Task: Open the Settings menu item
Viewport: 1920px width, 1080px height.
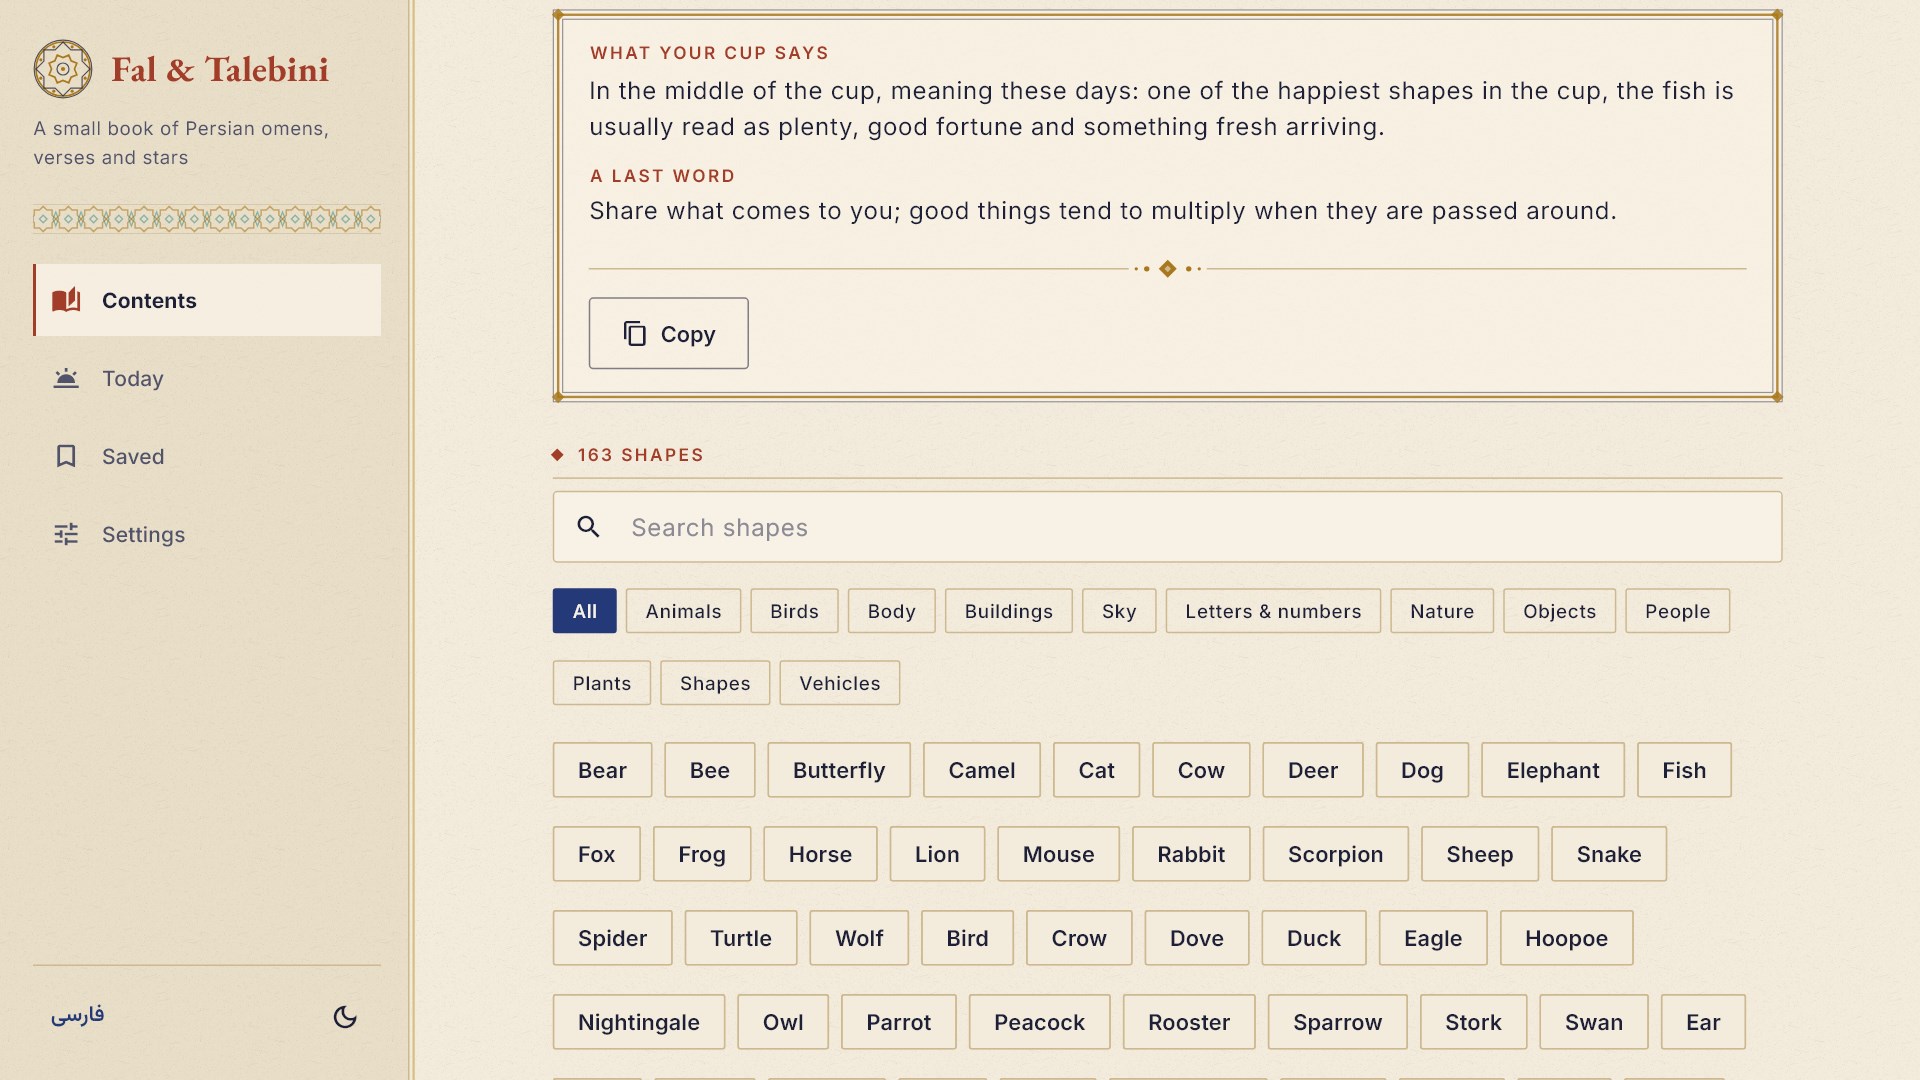Action: pos(207,534)
